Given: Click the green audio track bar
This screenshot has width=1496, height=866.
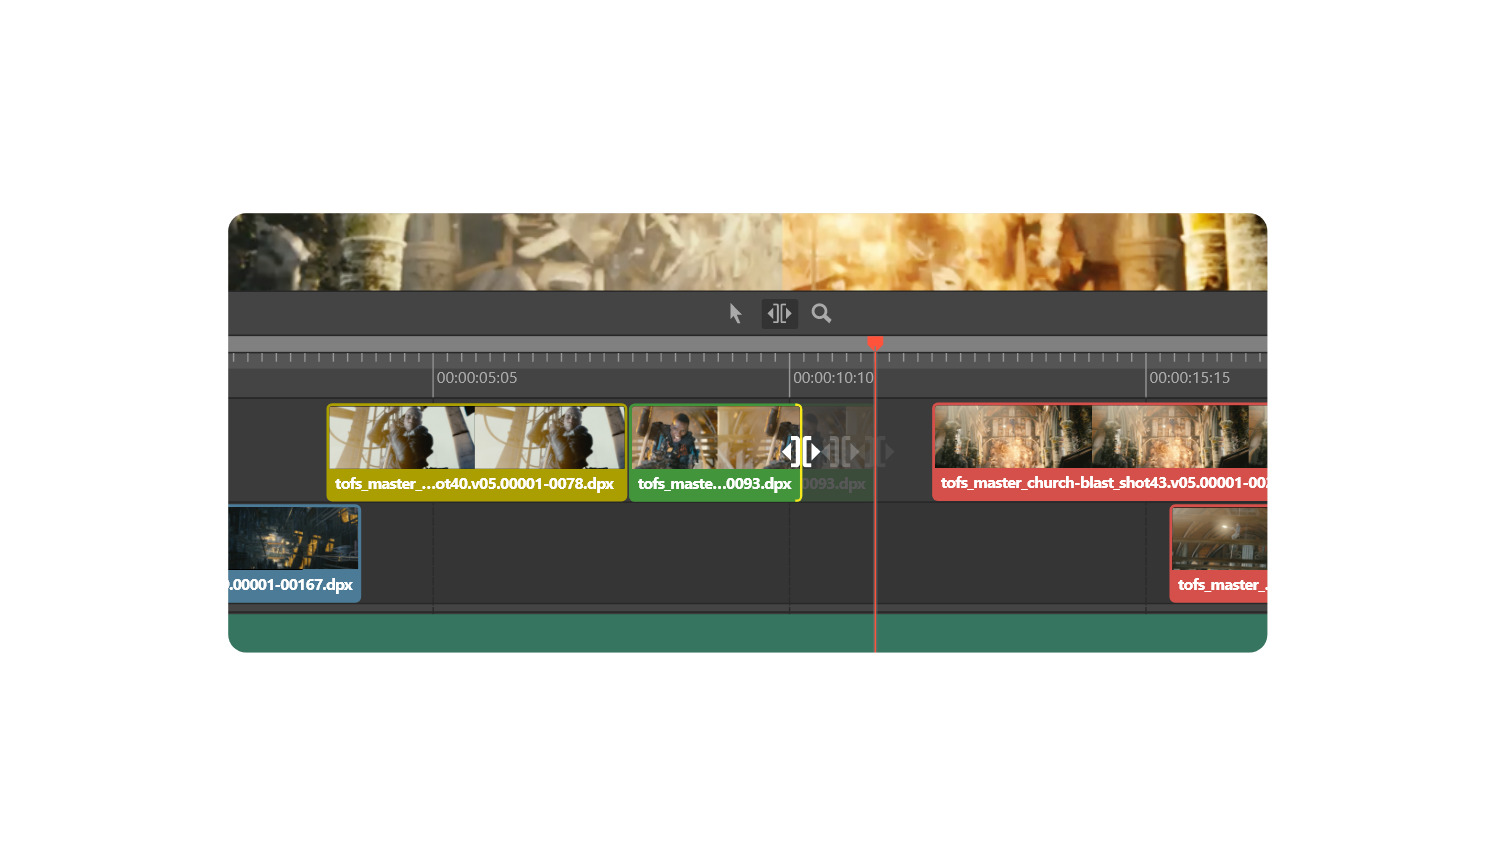Looking at the screenshot, I should [x=747, y=633].
